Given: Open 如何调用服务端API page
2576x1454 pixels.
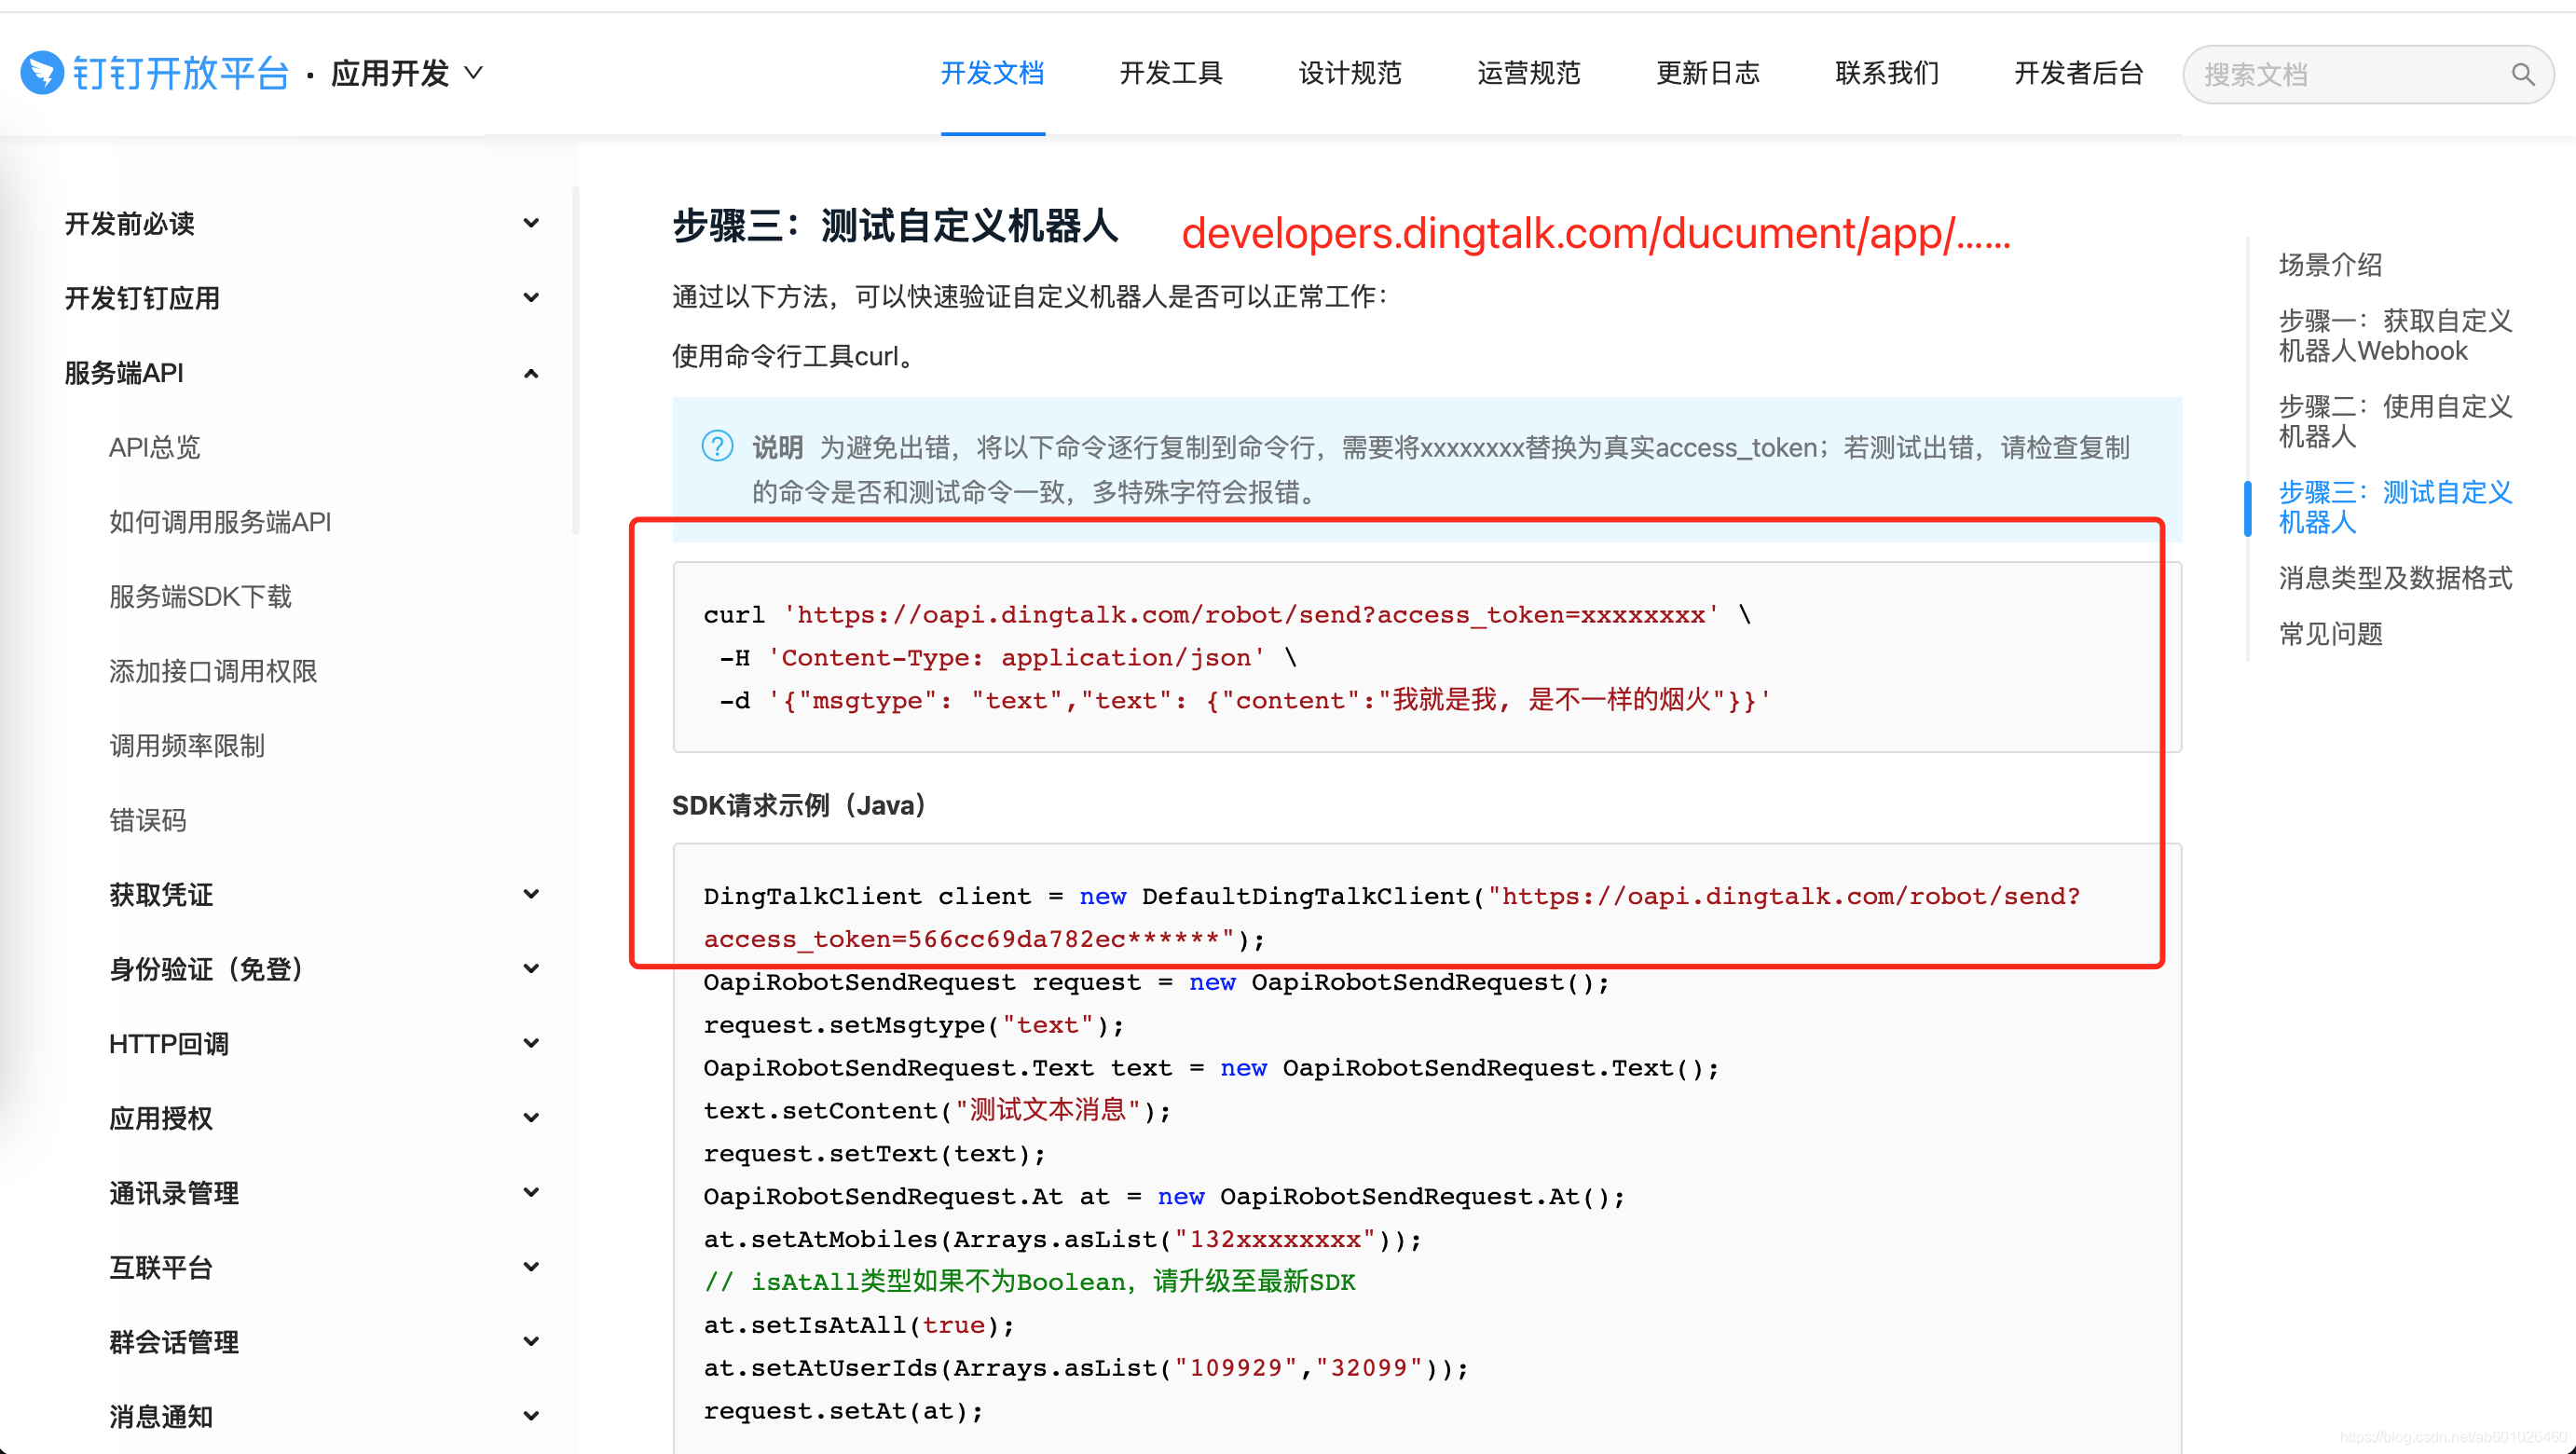Looking at the screenshot, I should (220, 522).
